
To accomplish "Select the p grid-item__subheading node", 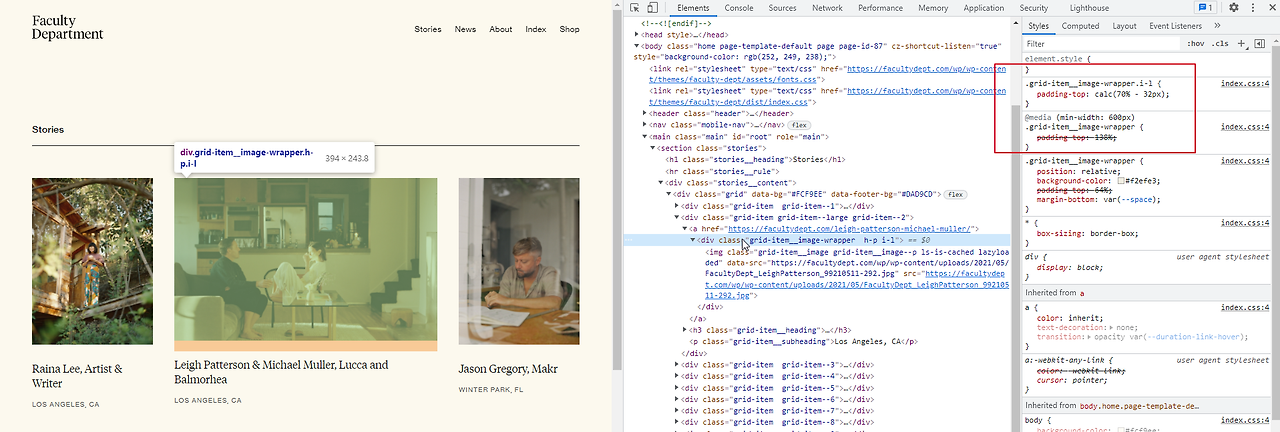I will coord(803,341).
